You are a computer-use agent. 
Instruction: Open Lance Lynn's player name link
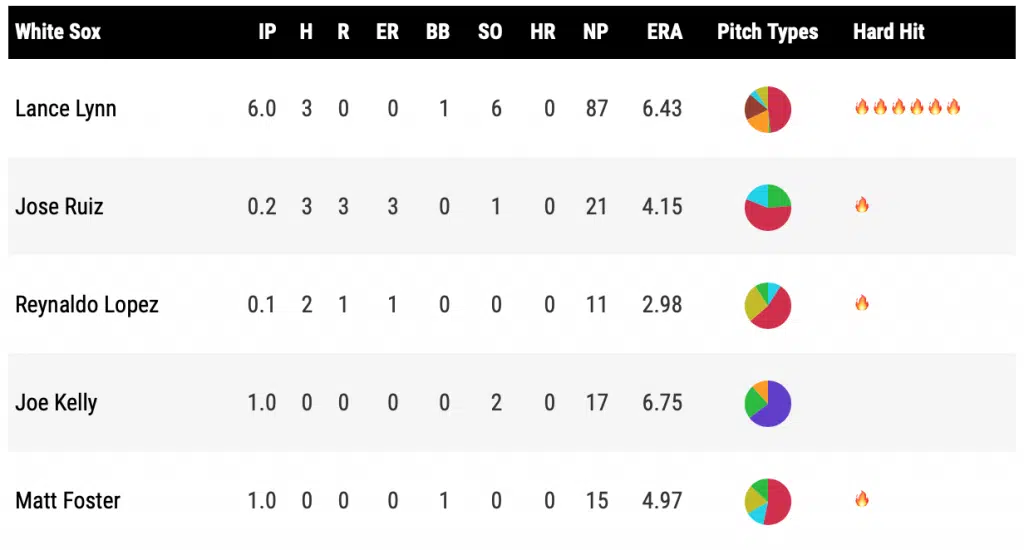[65, 108]
